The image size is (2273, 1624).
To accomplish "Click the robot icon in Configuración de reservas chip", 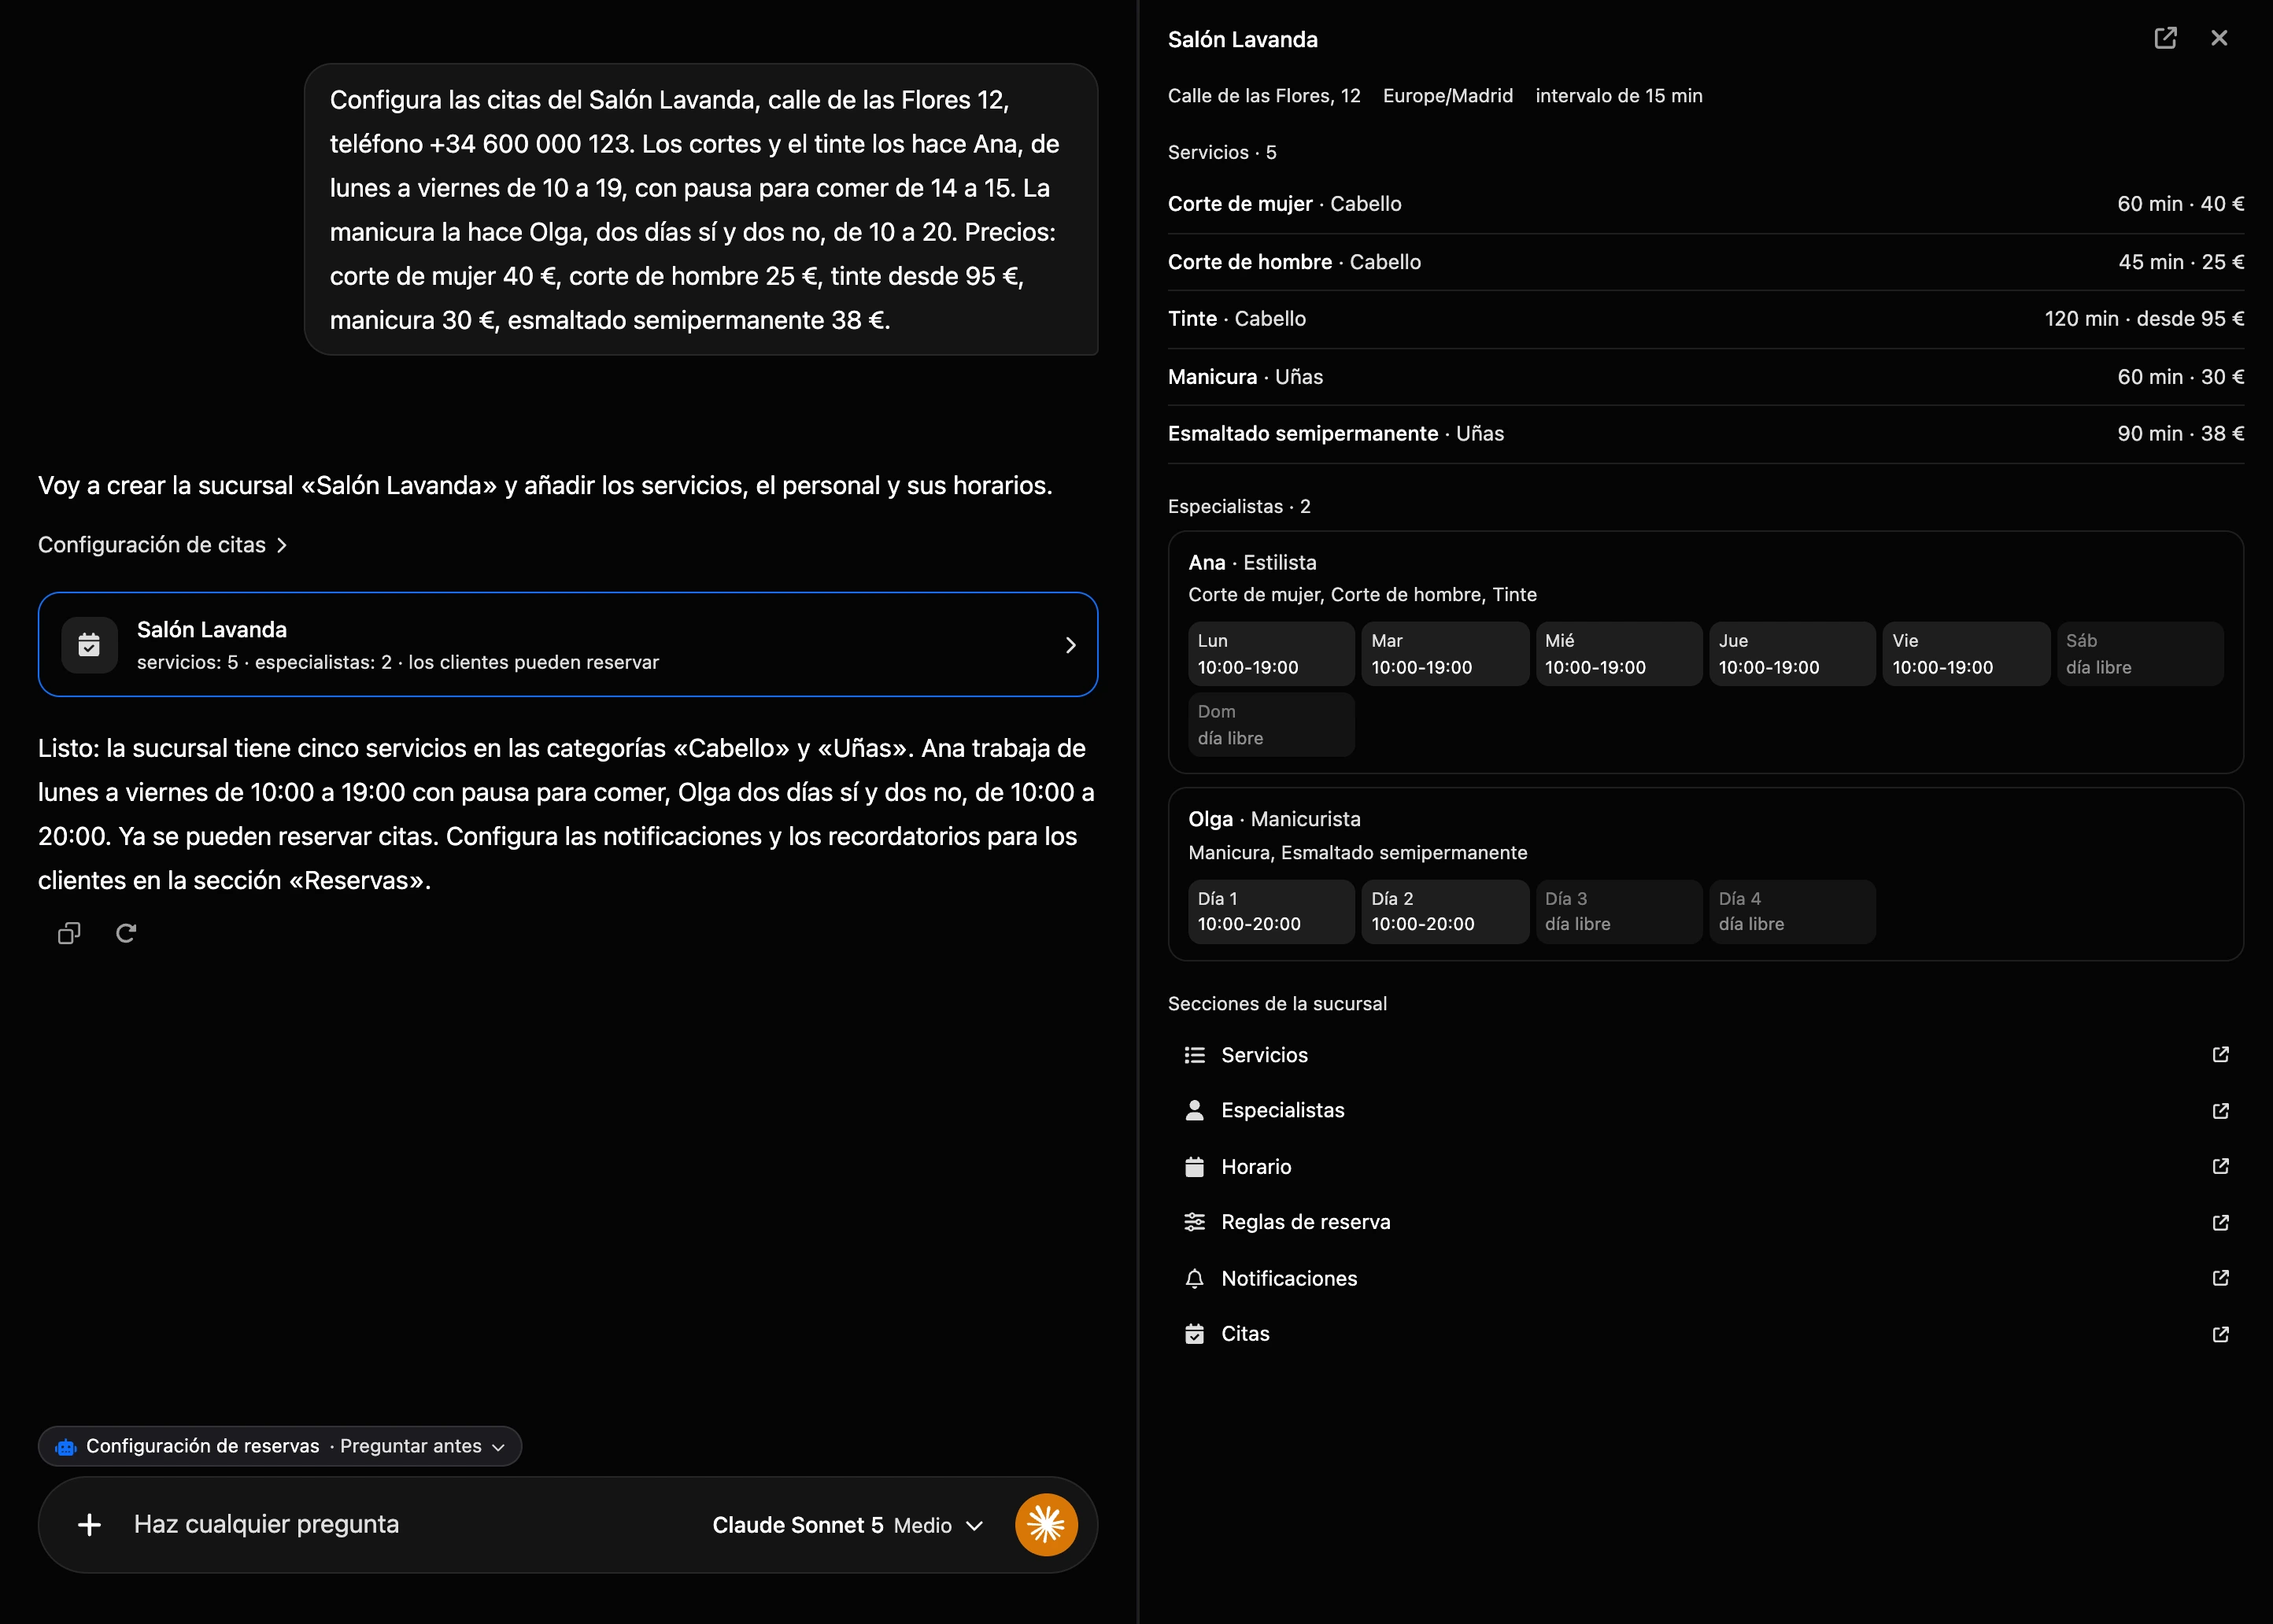I will pyautogui.click(x=66, y=1447).
